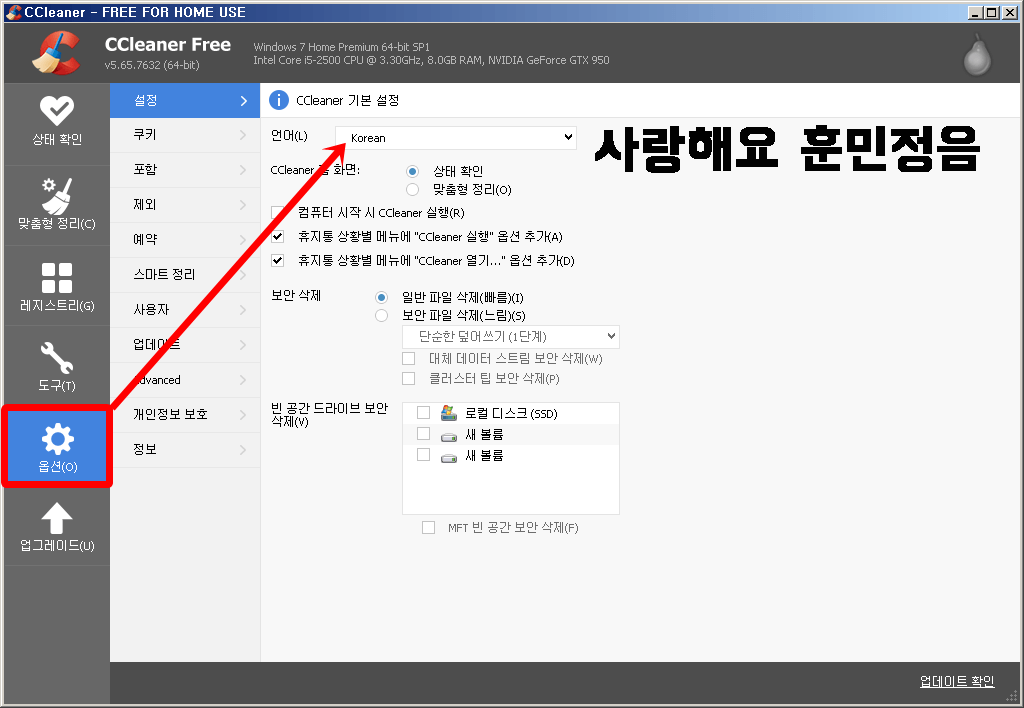
Task: Expand chevron next to Advanced
Action: click(x=244, y=379)
